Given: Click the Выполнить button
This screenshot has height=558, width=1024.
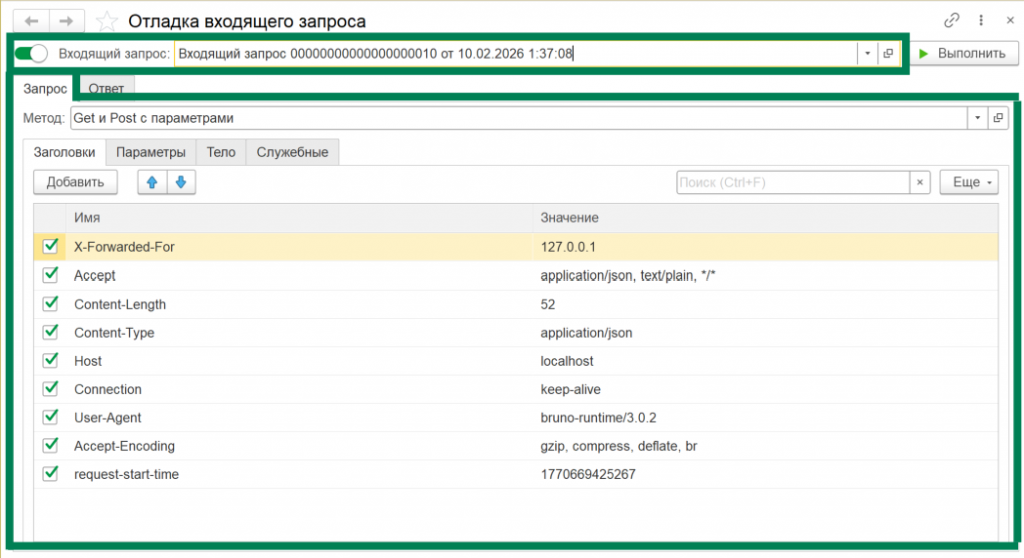Looking at the screenshot, I should point(963,53).
